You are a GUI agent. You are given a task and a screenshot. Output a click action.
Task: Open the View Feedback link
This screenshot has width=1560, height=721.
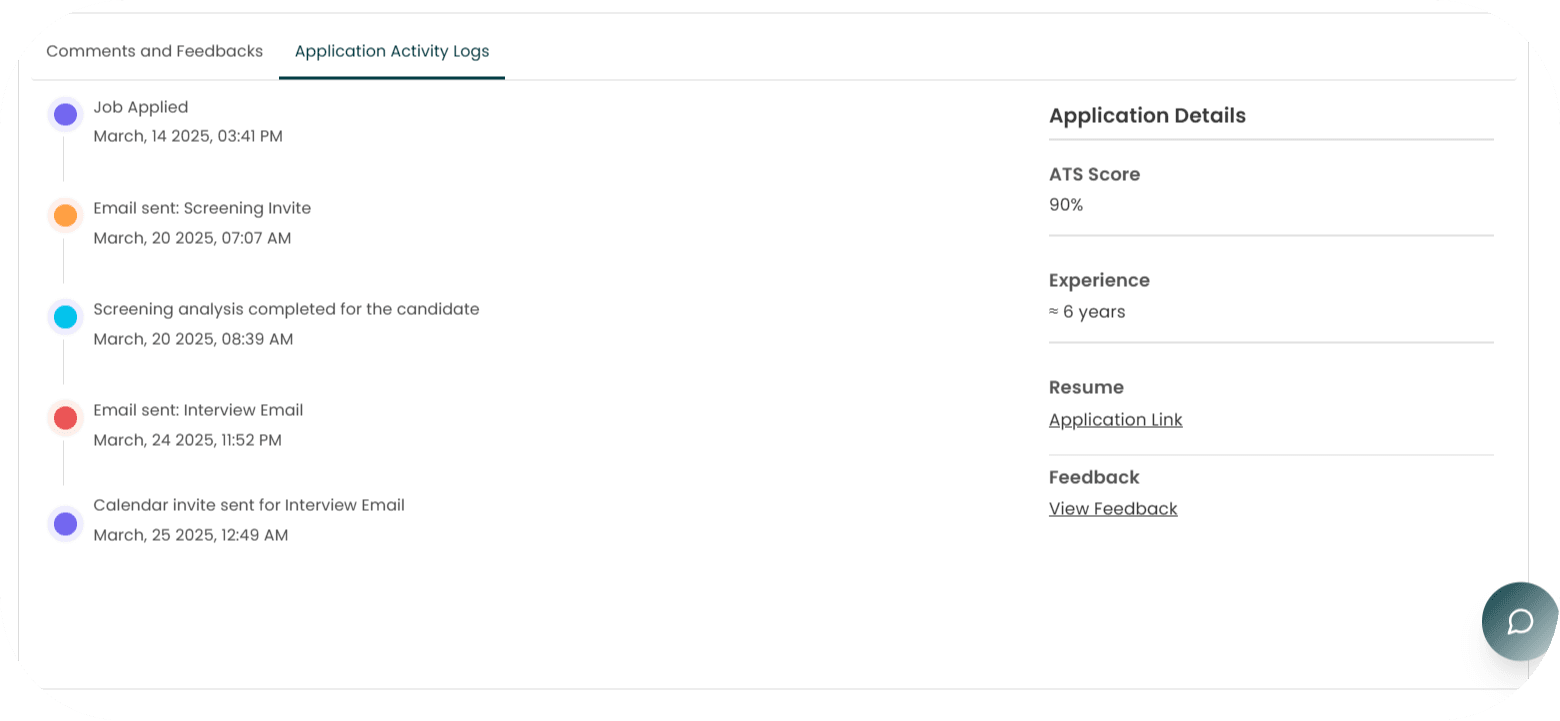pos(1113,509)
